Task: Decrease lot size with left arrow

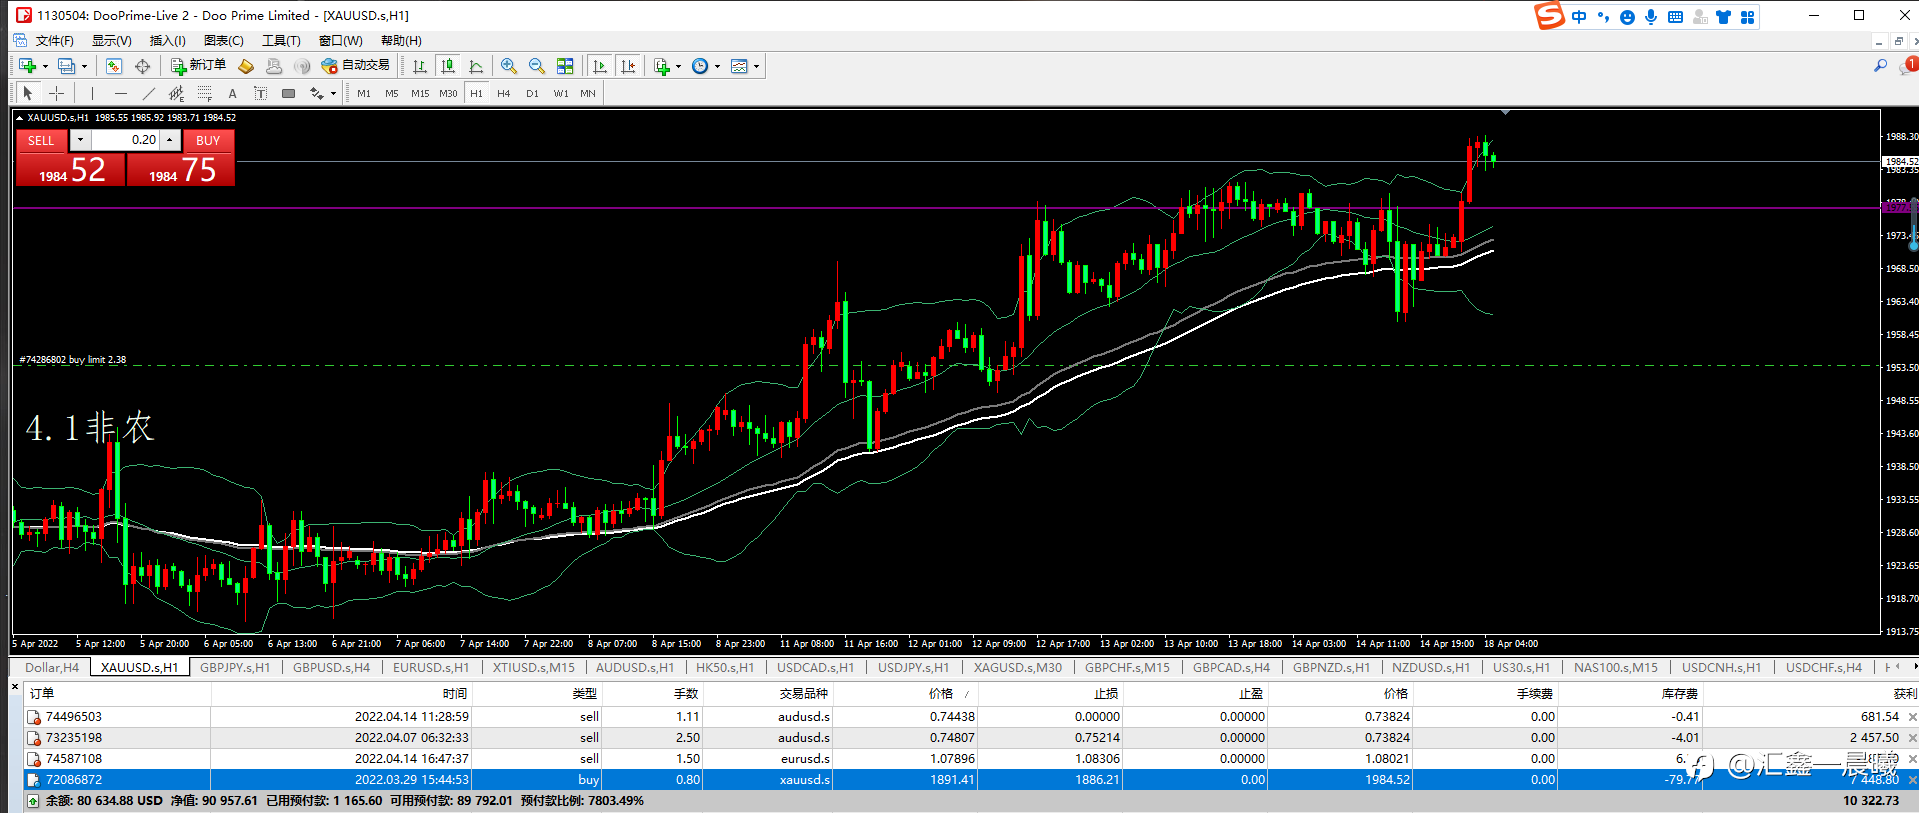Action: 80,140
